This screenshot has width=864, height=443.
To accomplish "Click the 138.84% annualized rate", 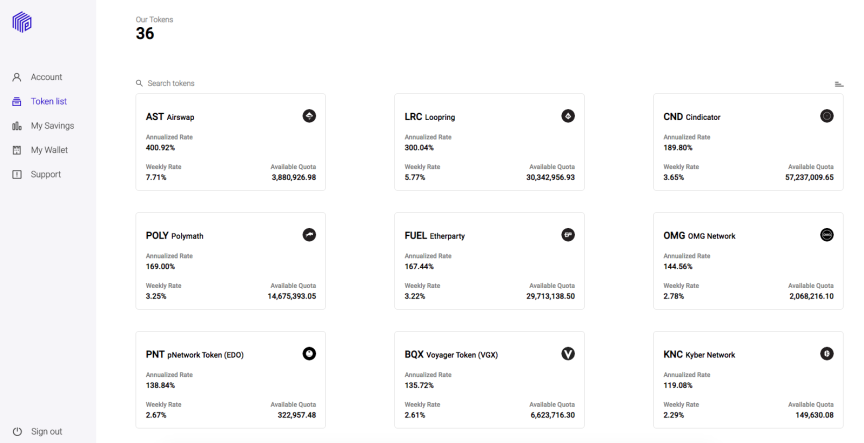I will [160, 386].
